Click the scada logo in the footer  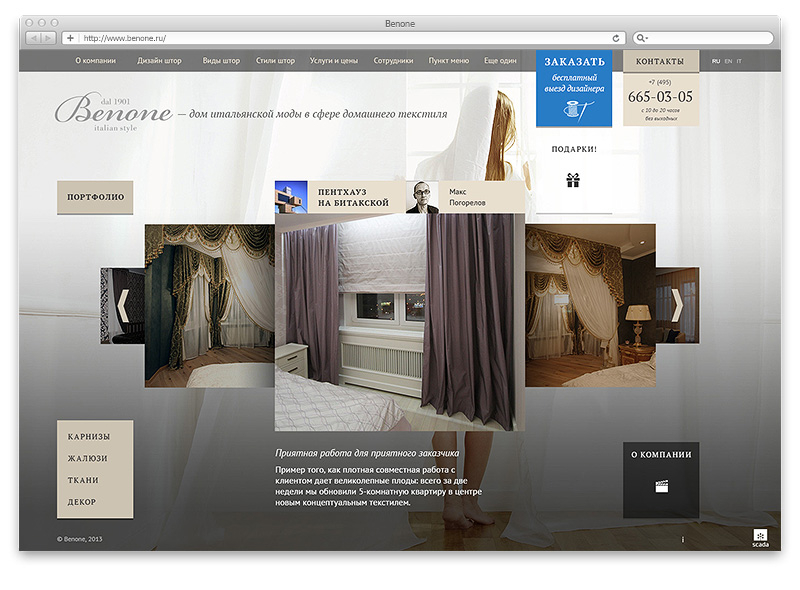[760, 538]
